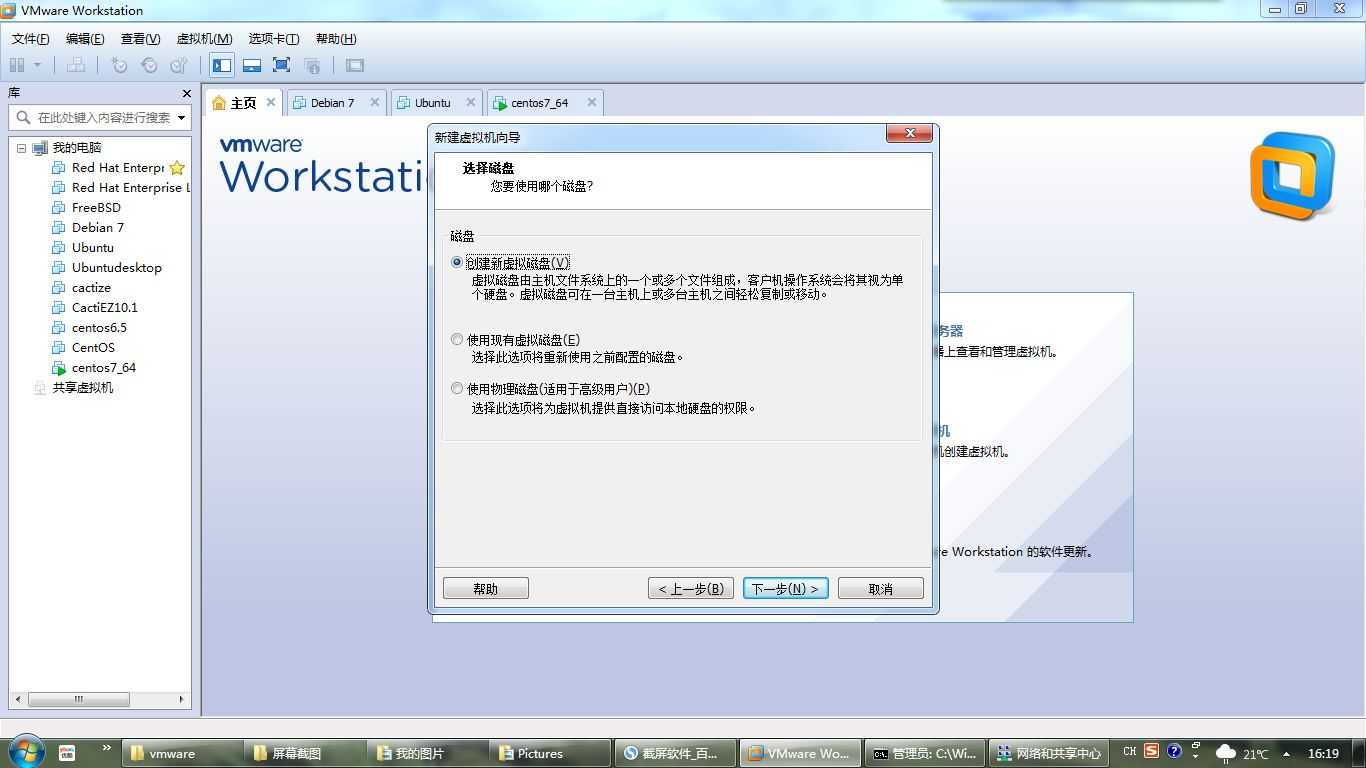This screenshot has height=768, width=1366.
Task: Open the Windows Start button
Action: [25, 752]
